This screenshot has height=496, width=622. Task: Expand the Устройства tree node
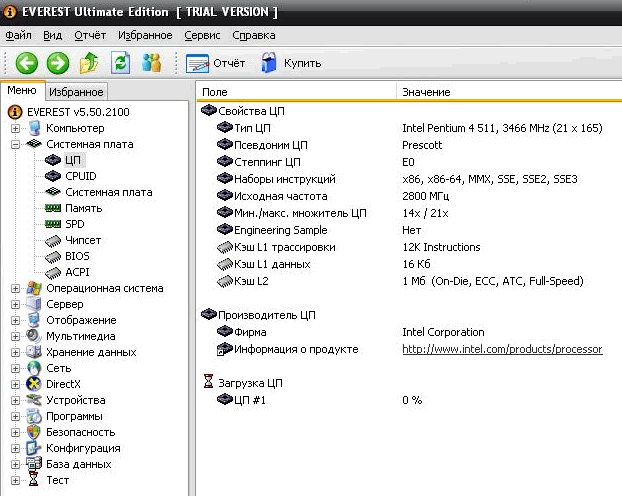pos(15,400)
